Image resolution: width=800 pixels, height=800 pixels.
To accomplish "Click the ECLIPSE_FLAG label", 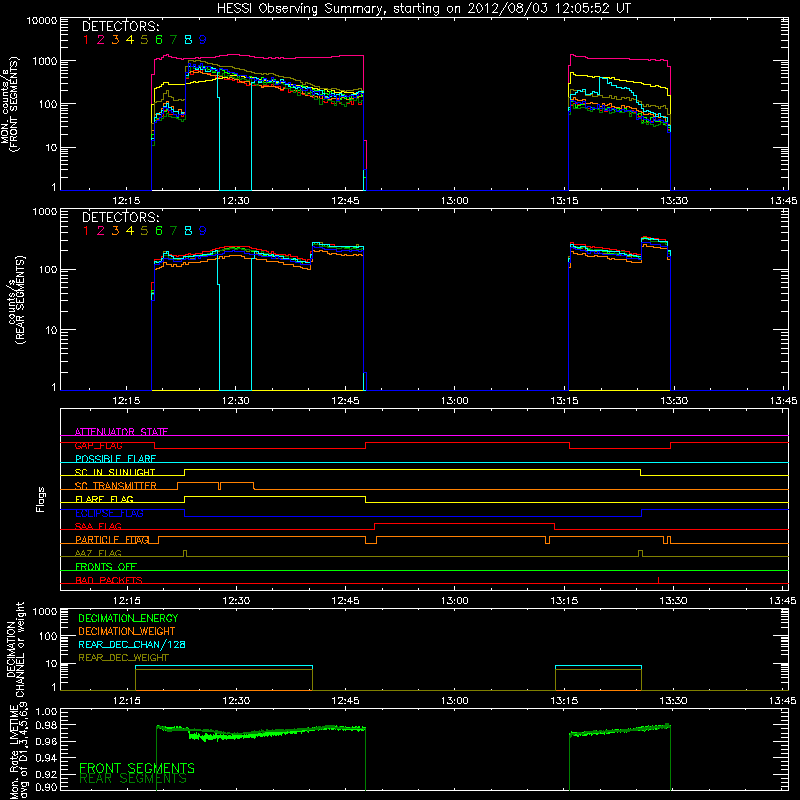I will (x=109, y=513).
